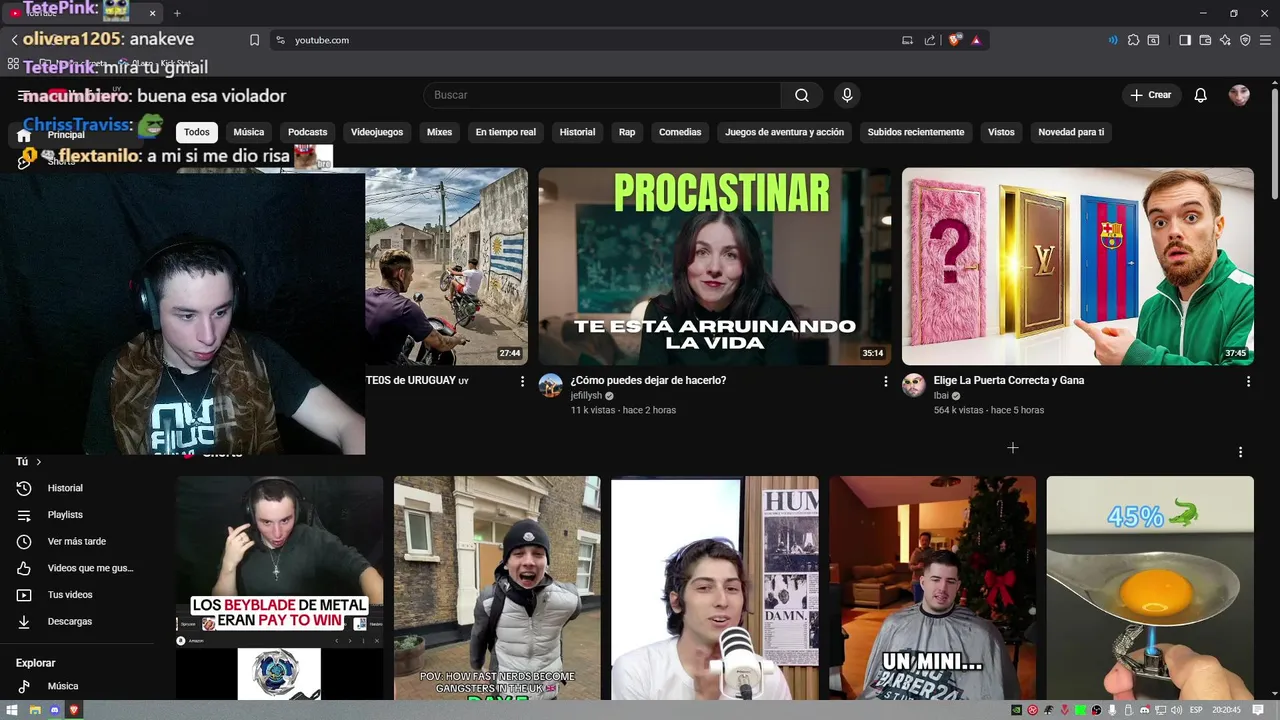Open the Uruguay motorcycle video thumbnail

[446, 266]
